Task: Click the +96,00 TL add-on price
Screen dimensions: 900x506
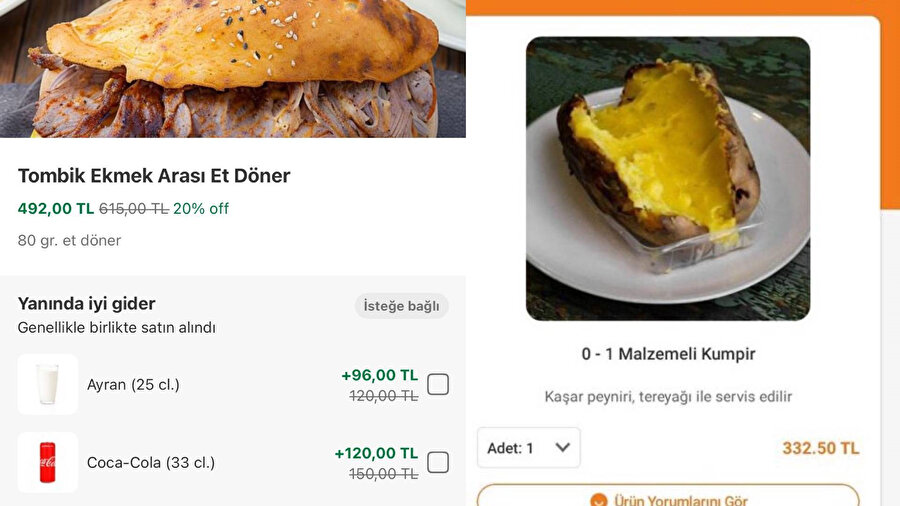Action: 380,375
